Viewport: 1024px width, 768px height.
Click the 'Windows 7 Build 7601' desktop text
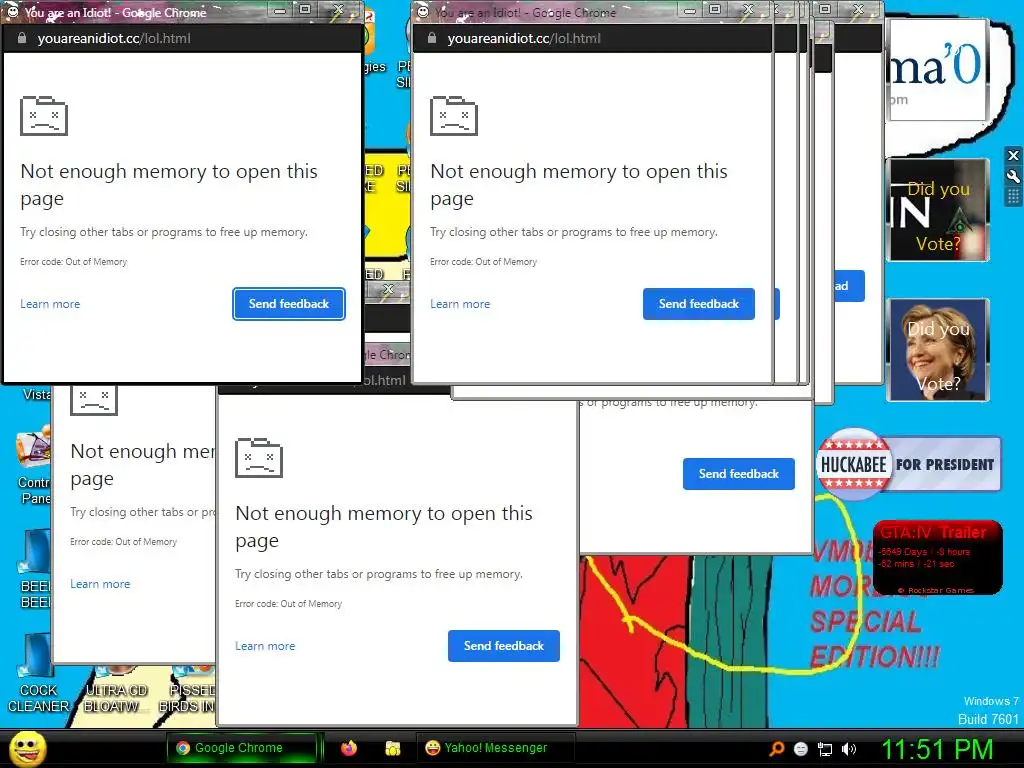pos(988,711)
